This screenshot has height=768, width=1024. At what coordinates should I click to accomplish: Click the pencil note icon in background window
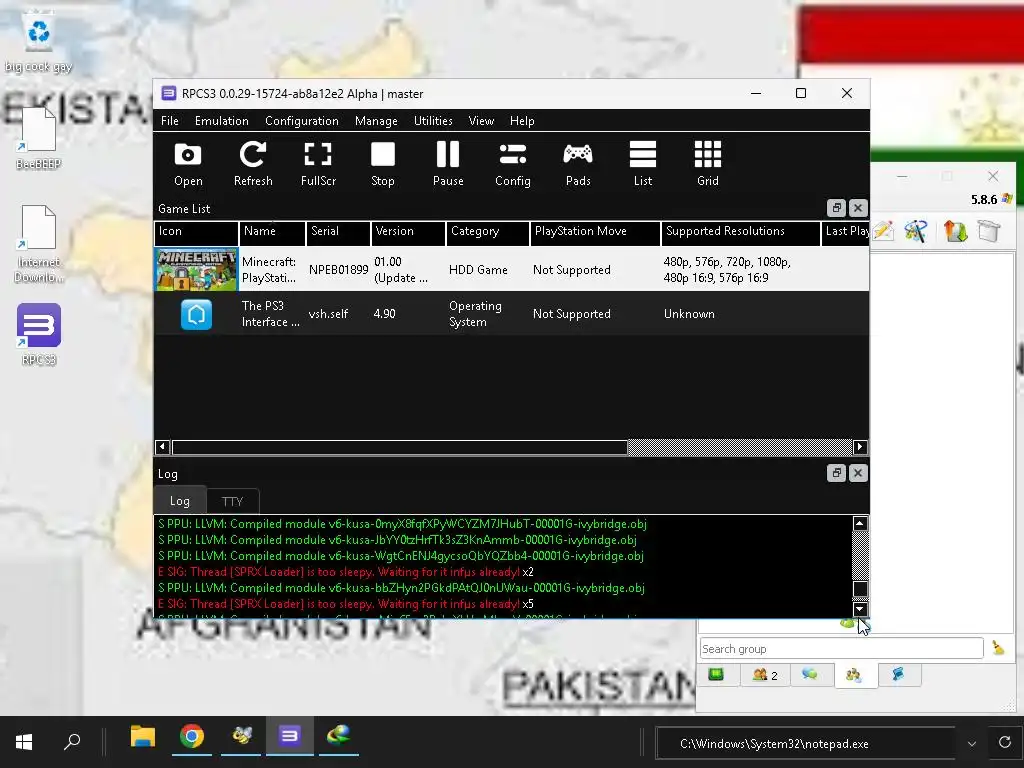883,231
